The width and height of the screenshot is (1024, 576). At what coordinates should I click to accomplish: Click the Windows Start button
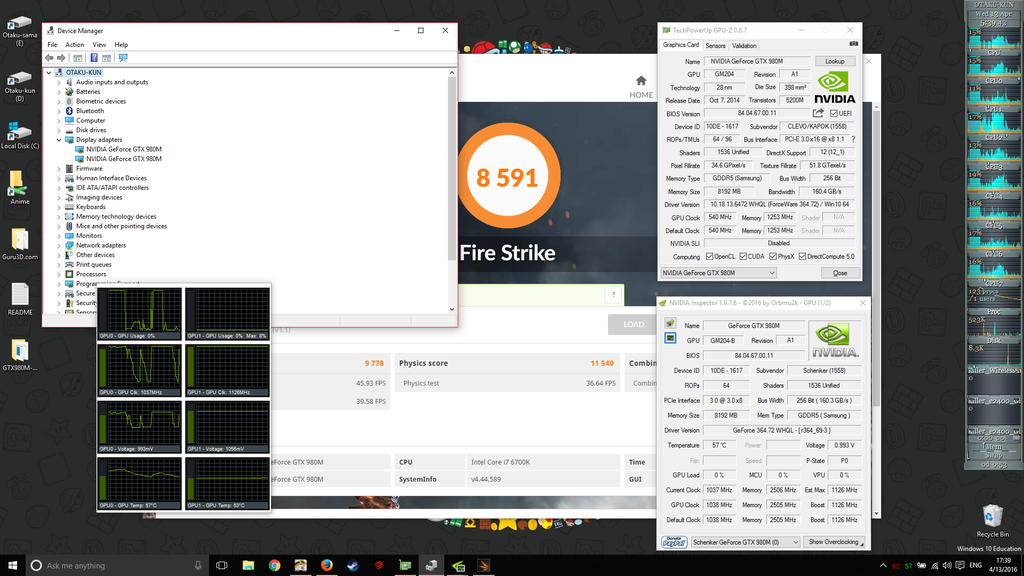[12, 566]
